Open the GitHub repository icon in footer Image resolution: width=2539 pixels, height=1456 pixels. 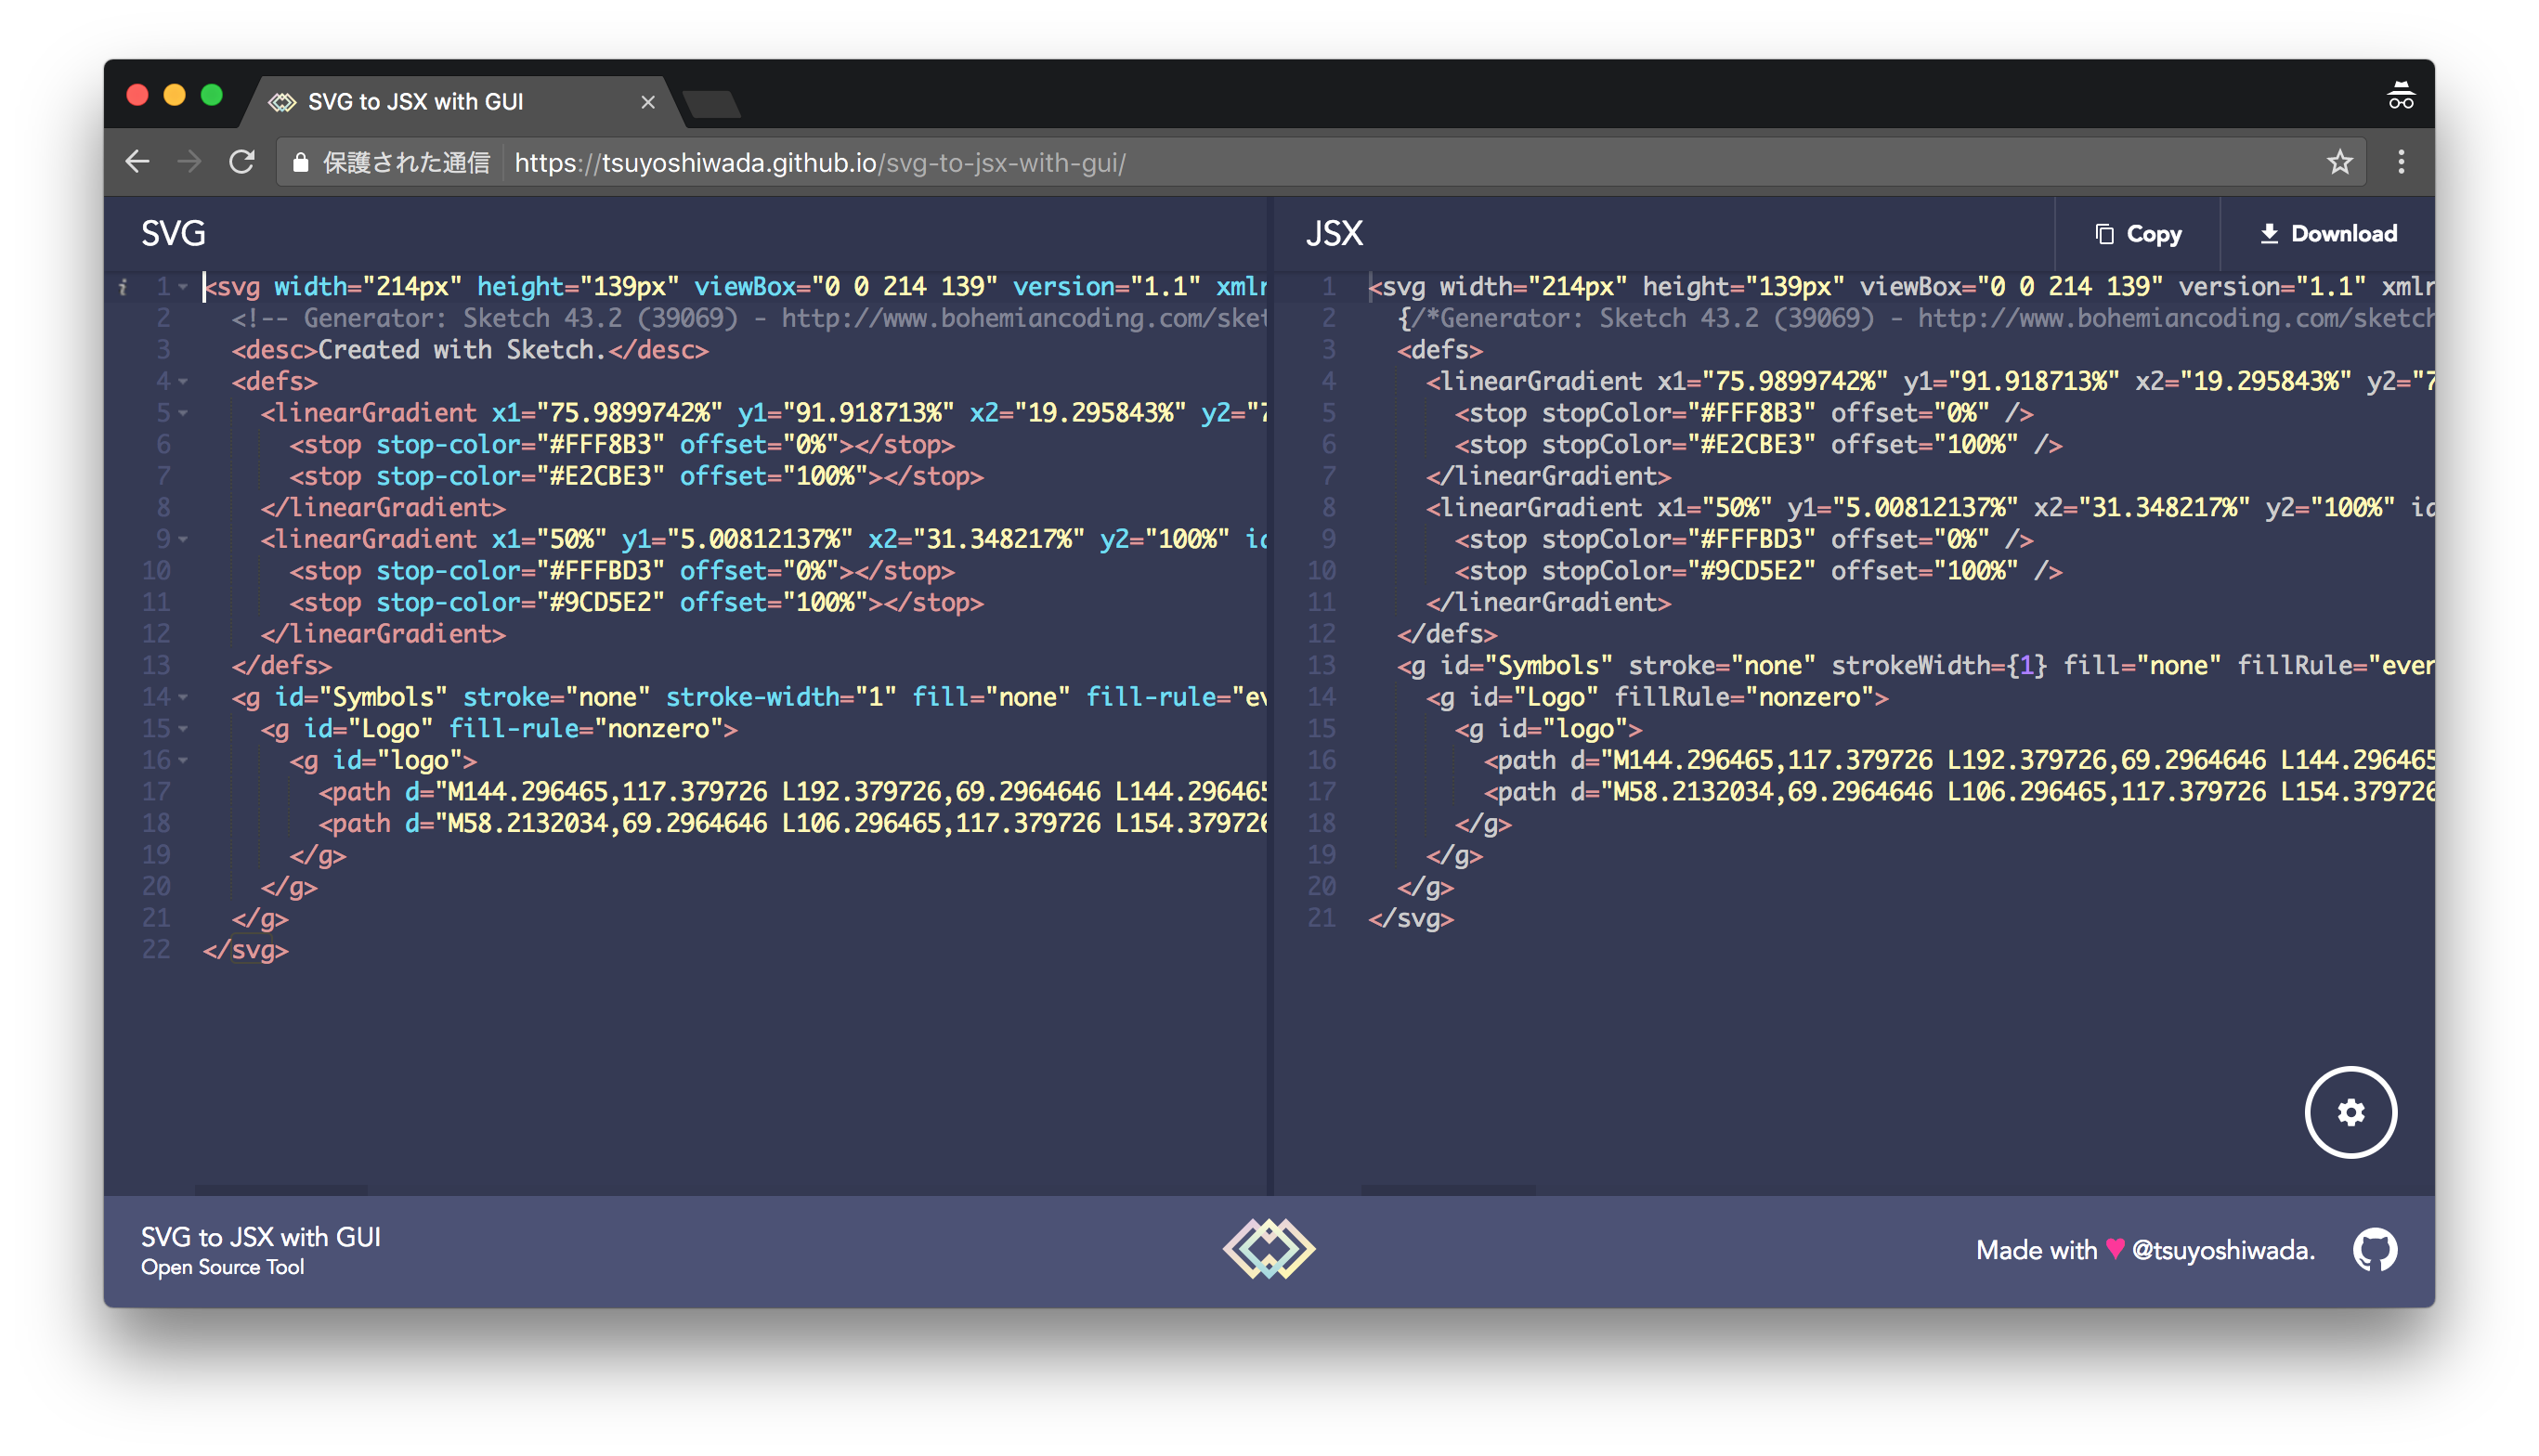click(x=2374, y=1249)
